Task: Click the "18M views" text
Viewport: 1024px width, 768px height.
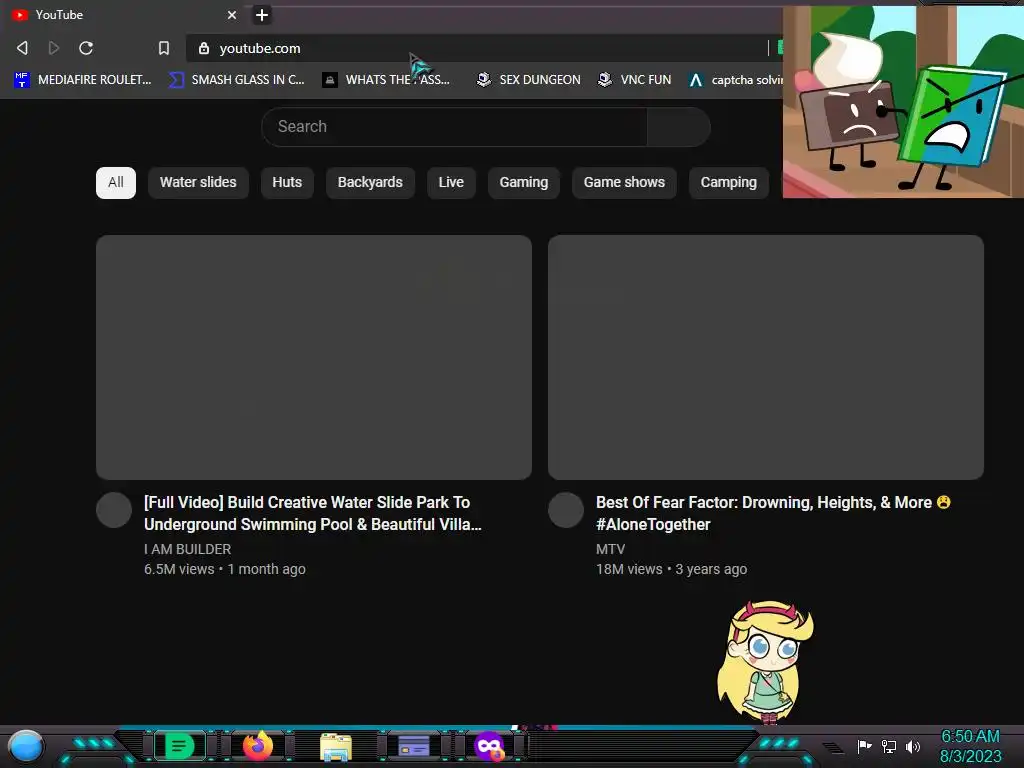Action: pyautogui.click(x=629, y=569)
